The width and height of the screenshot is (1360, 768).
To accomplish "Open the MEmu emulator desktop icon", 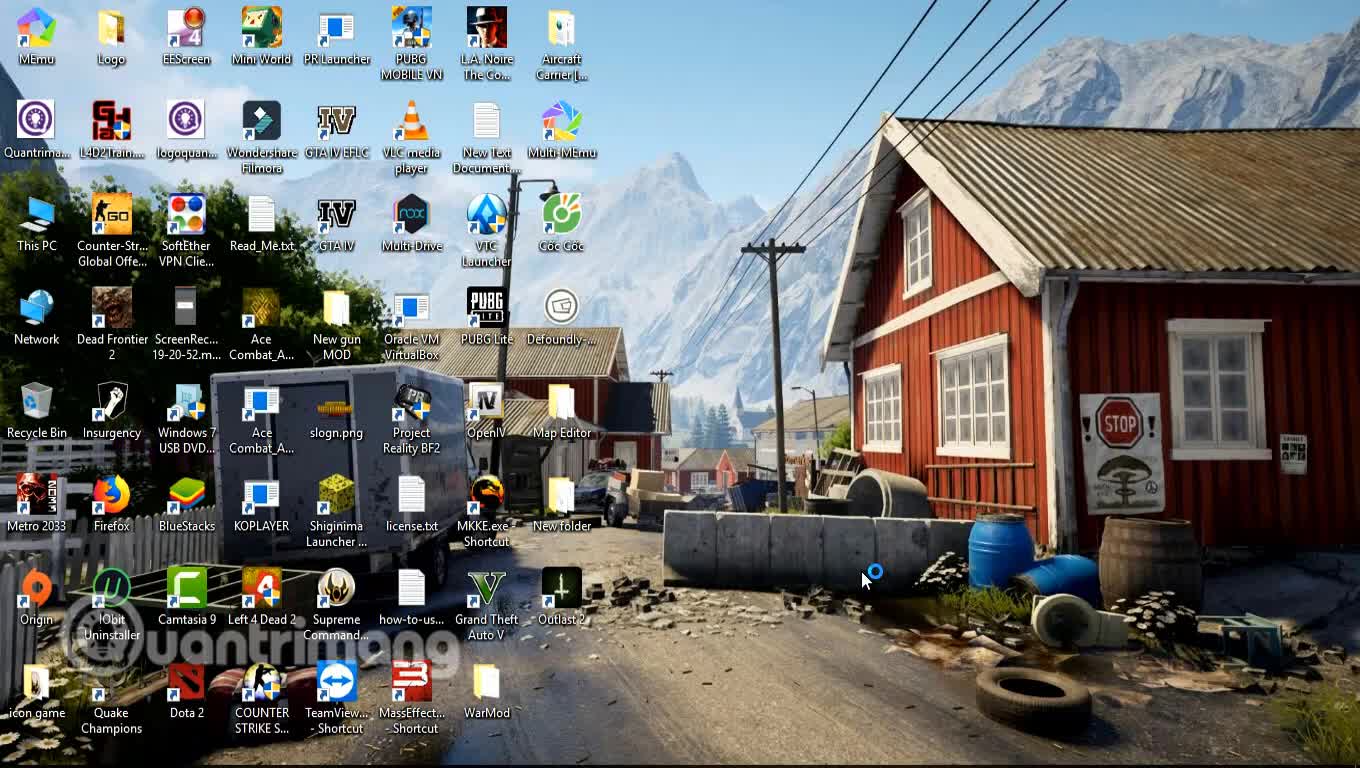I will point(37,37).
